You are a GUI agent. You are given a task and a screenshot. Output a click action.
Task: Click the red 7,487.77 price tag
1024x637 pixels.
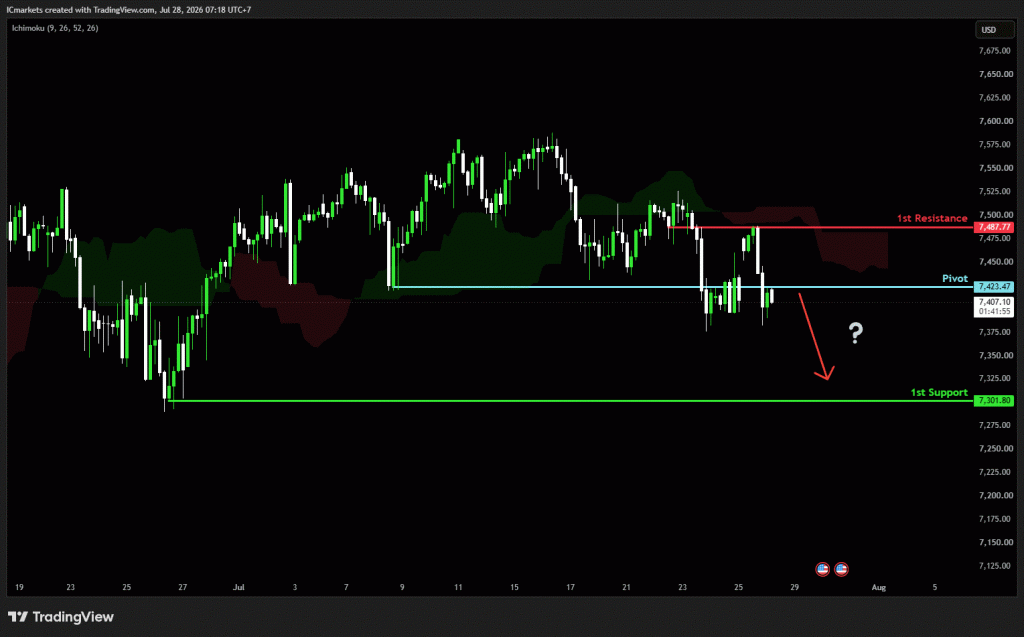point(994,227)
